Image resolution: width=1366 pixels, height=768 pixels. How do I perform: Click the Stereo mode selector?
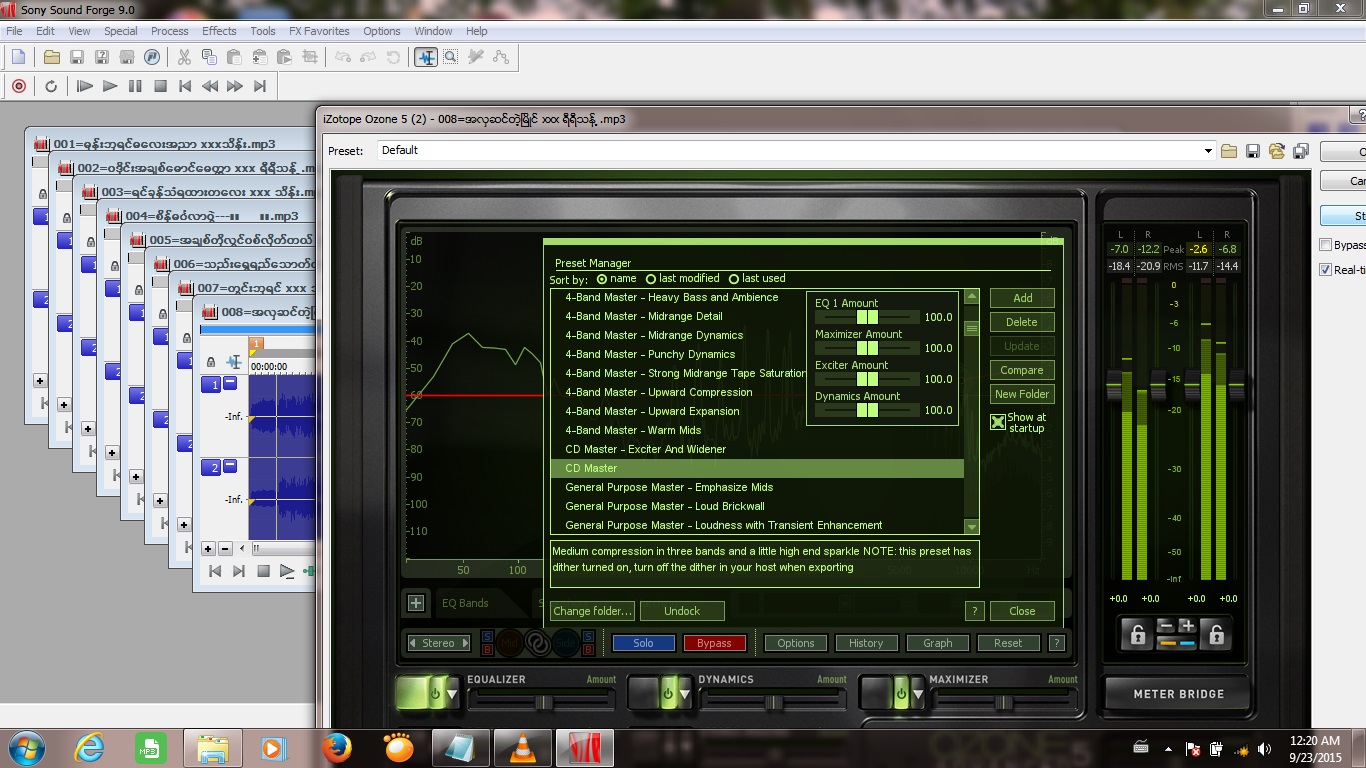coord(439,643)
